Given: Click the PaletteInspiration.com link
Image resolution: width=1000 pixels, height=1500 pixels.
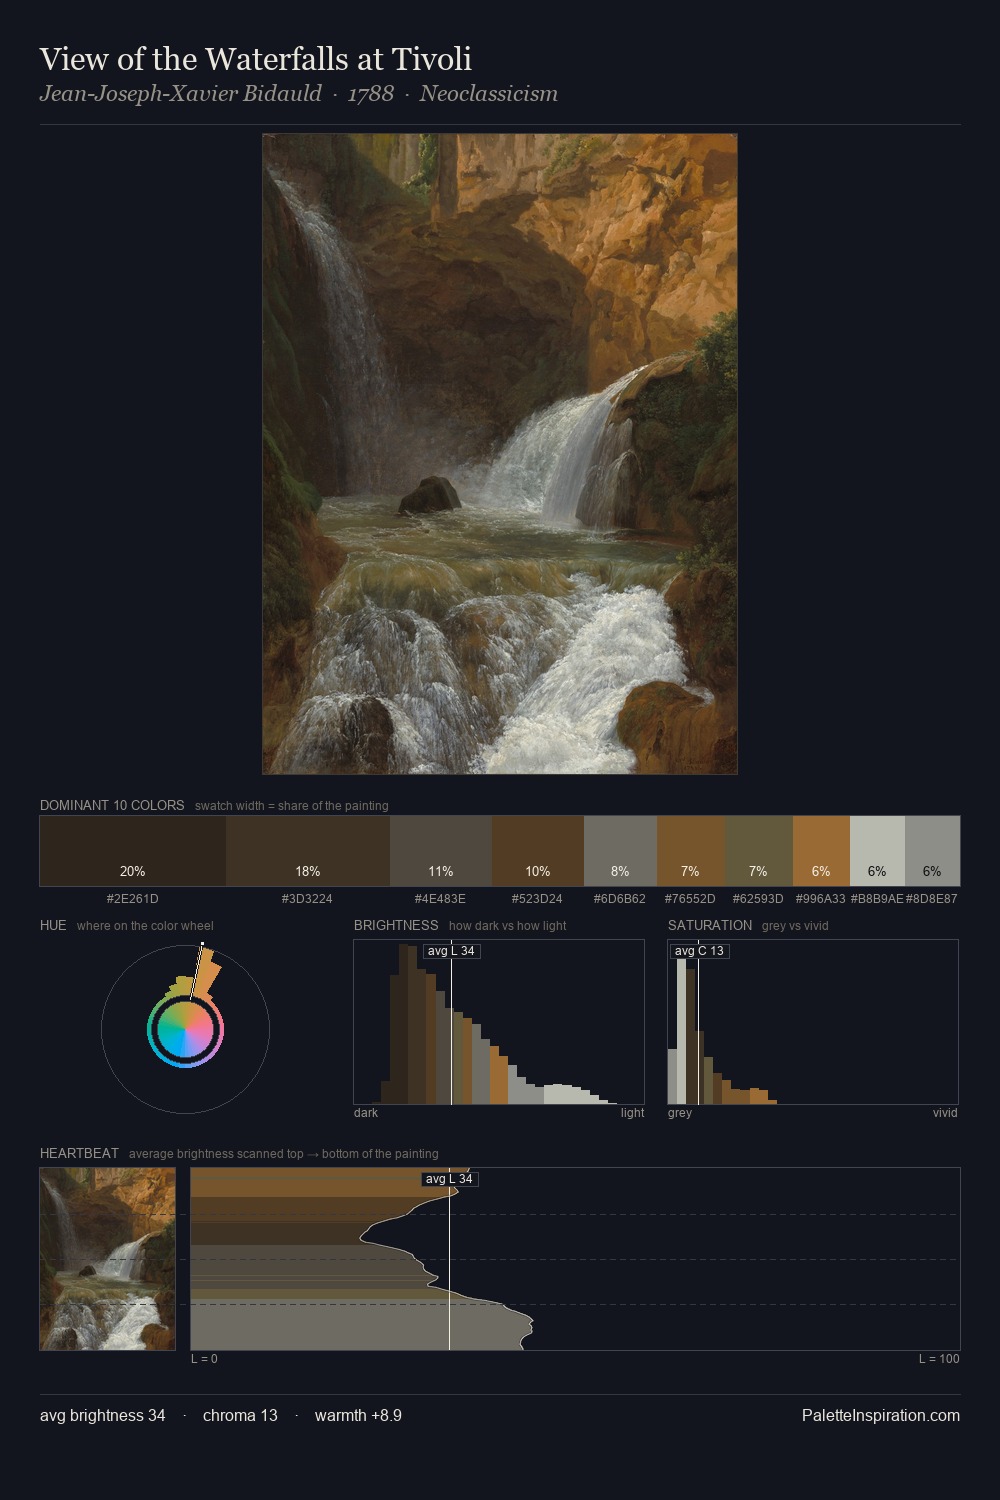Looking at the screenshot, I should [x=881, y=1415].
